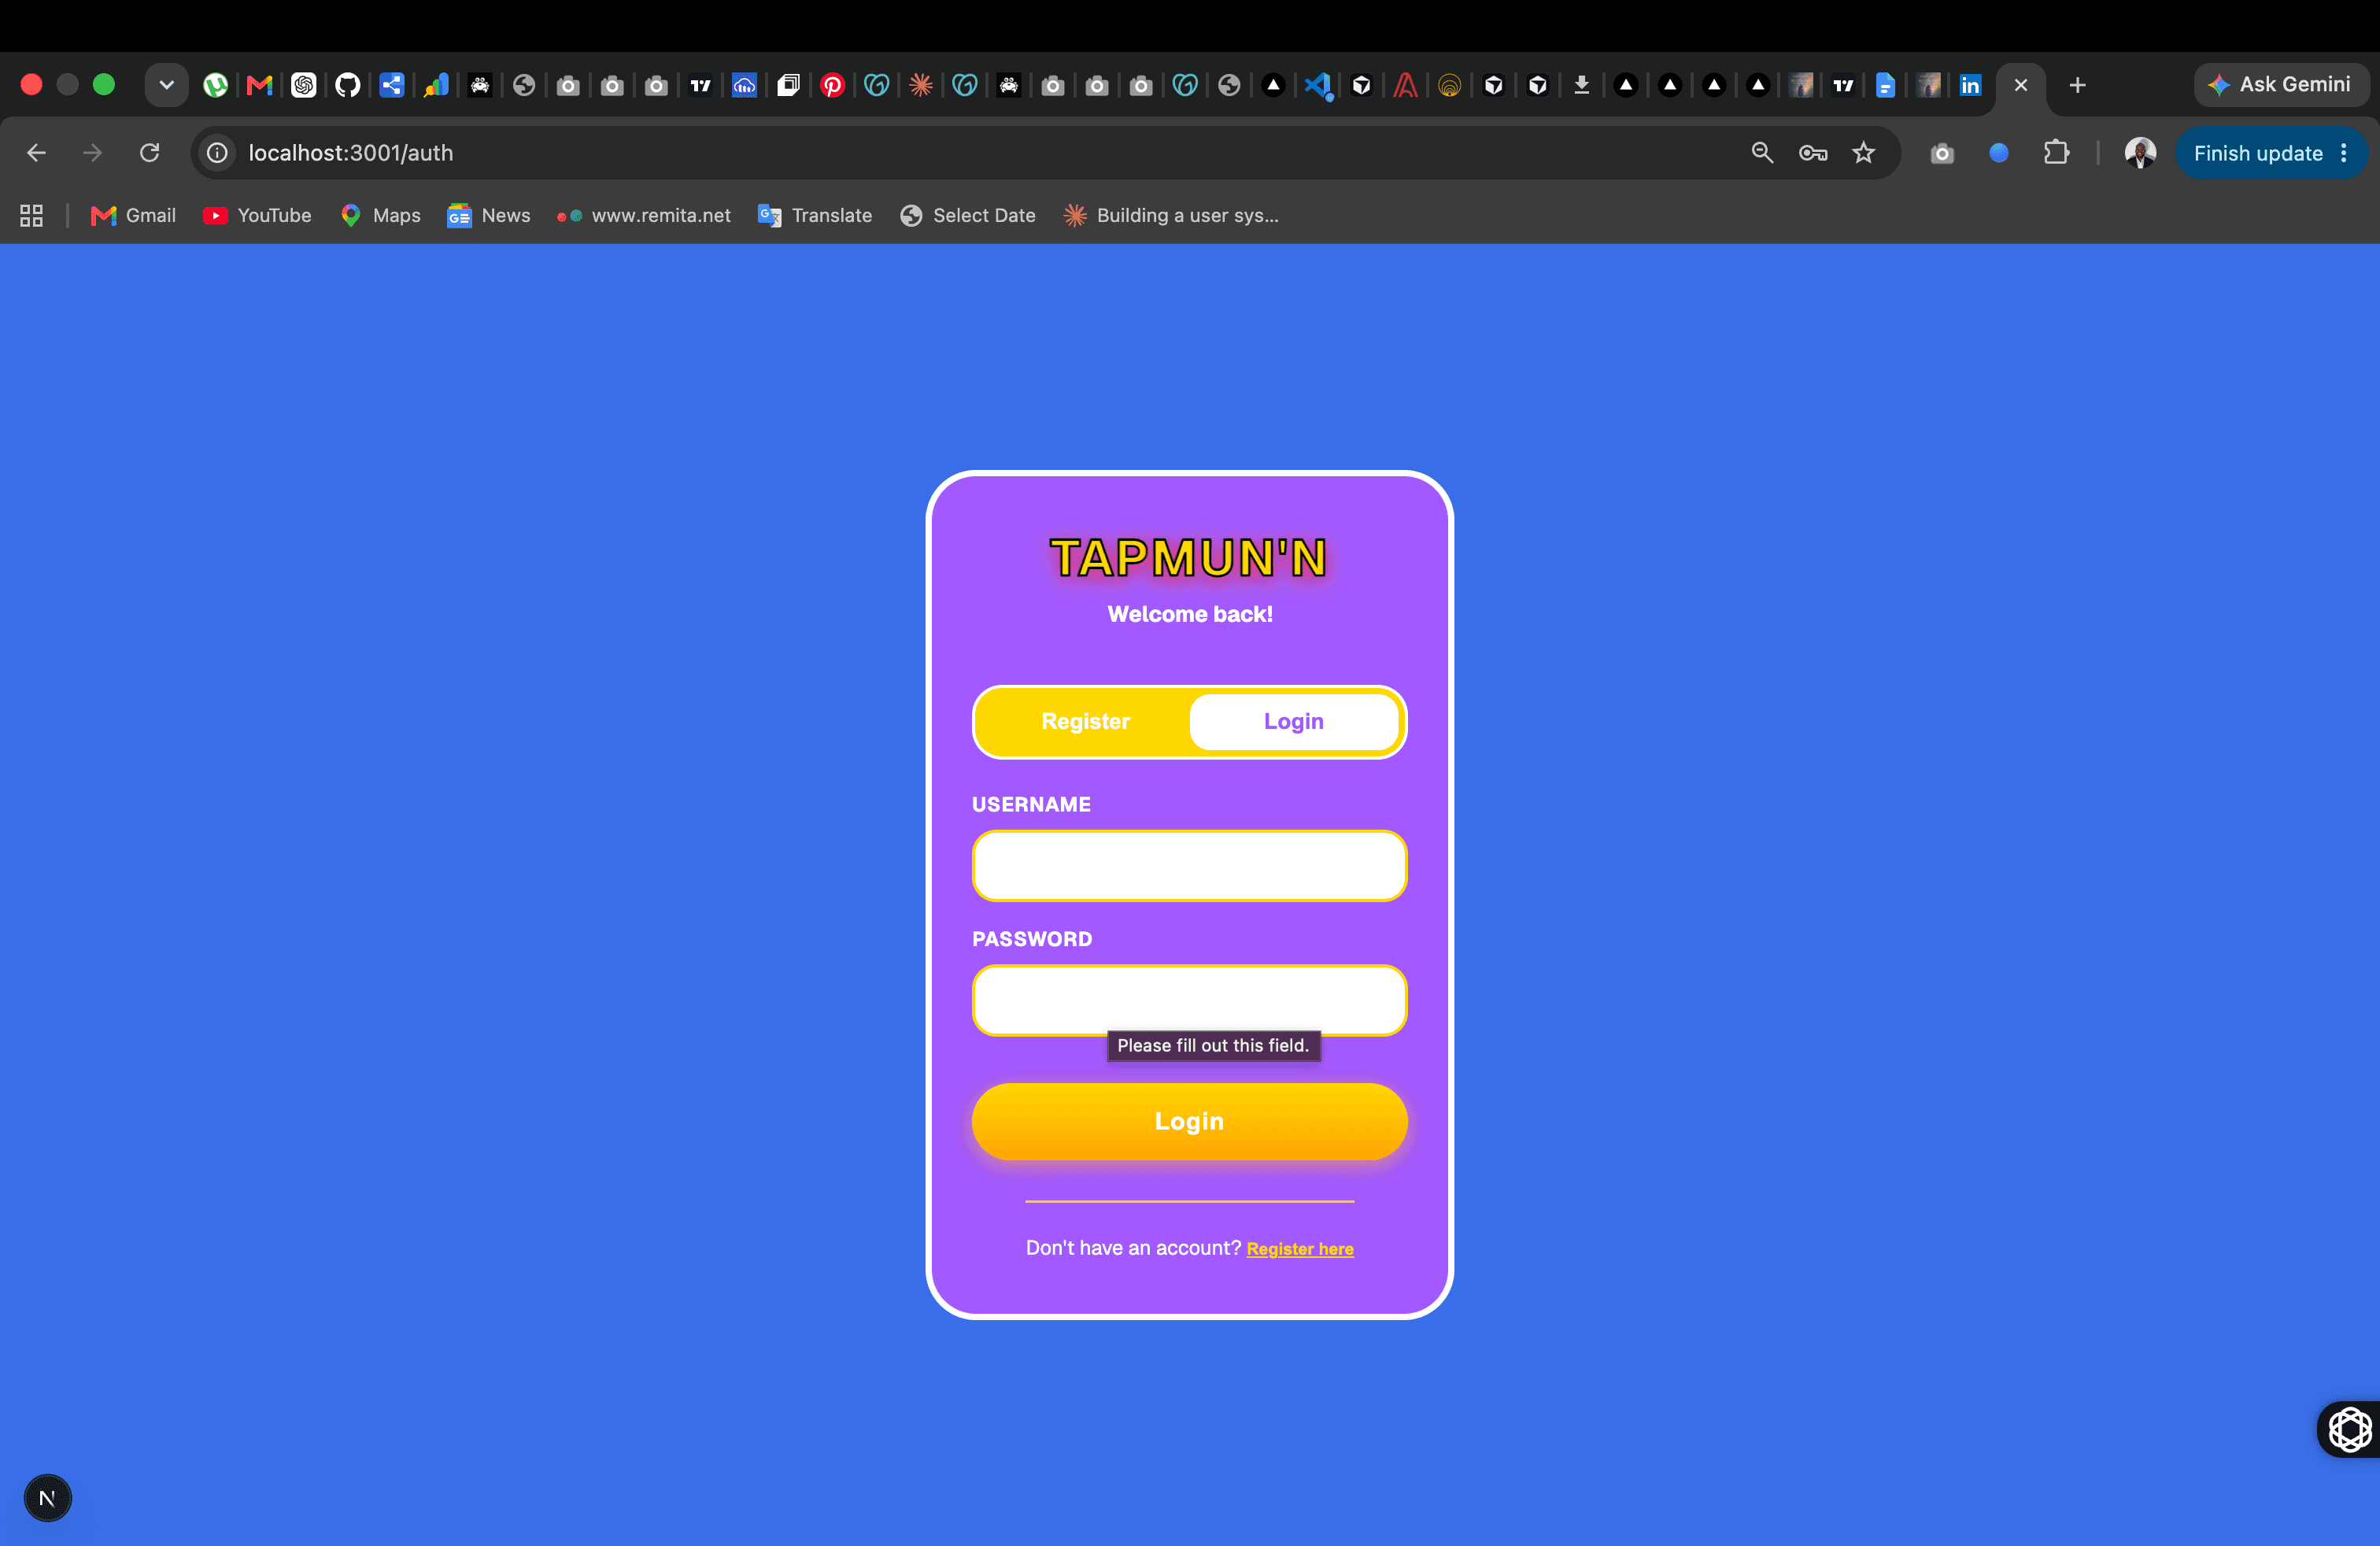This screenshot has height=1546, width=2380.
Task: Open the Select Date bookmark
Action: pos(967,215)
